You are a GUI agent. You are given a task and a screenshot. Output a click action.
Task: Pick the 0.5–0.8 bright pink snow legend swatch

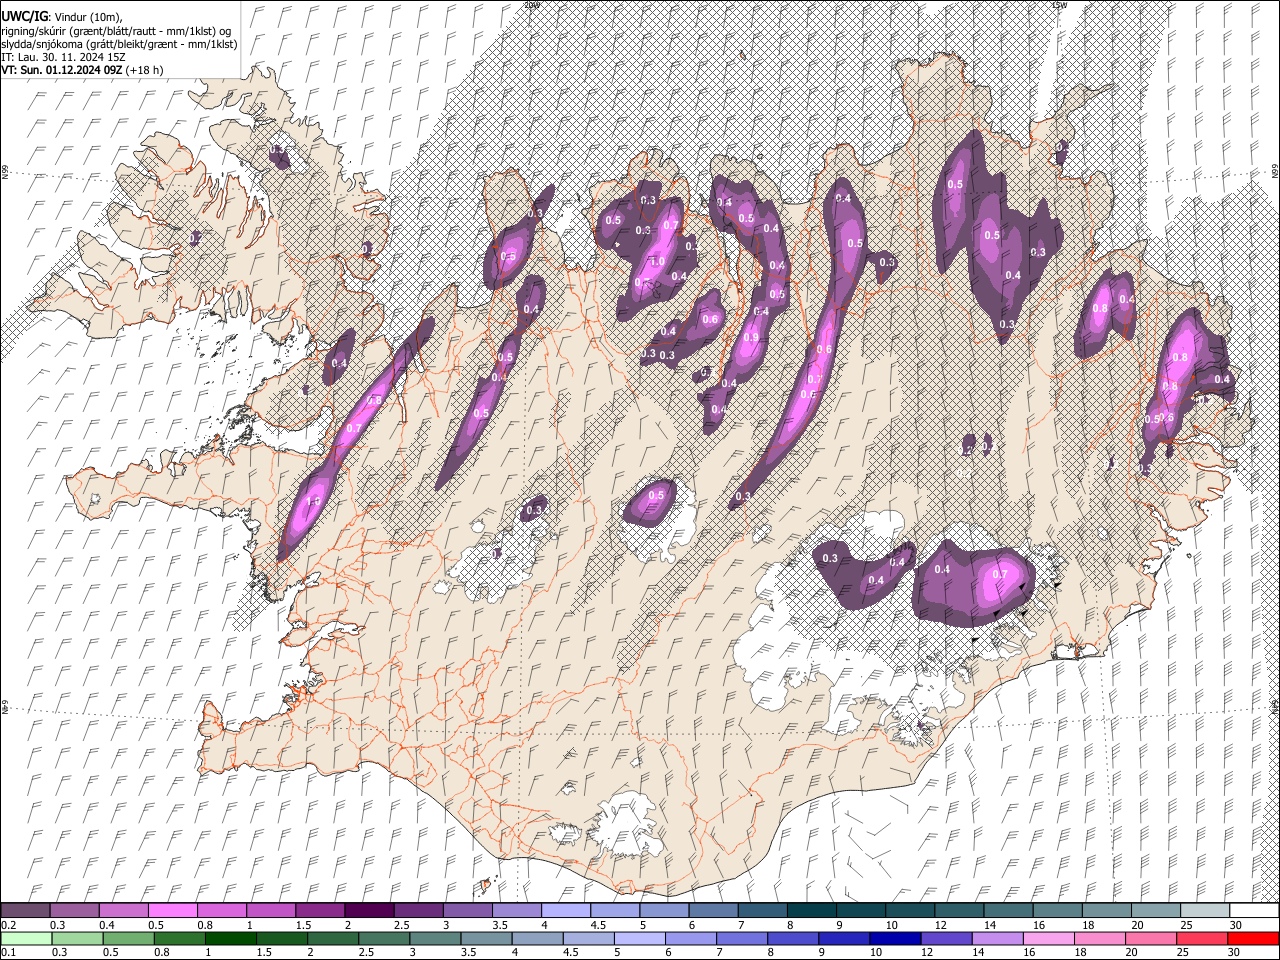(172, 911)
